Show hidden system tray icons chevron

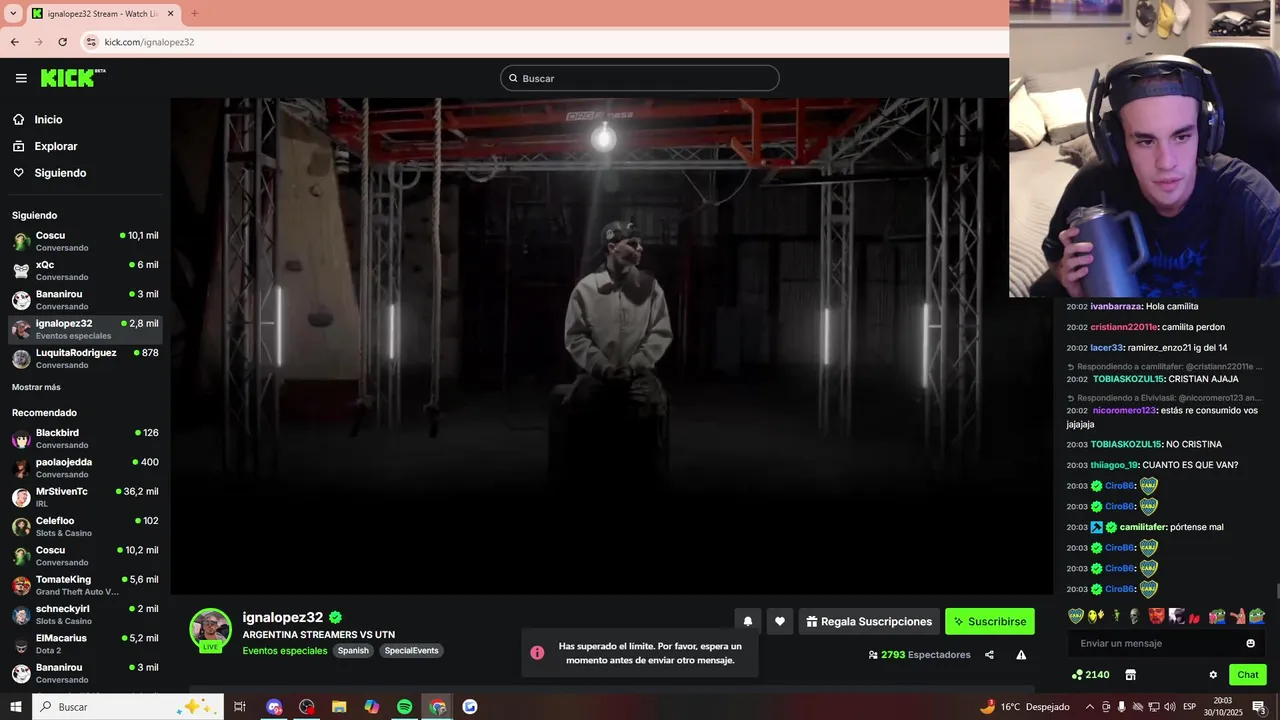pyautogui.click(x=1090, y=707)
